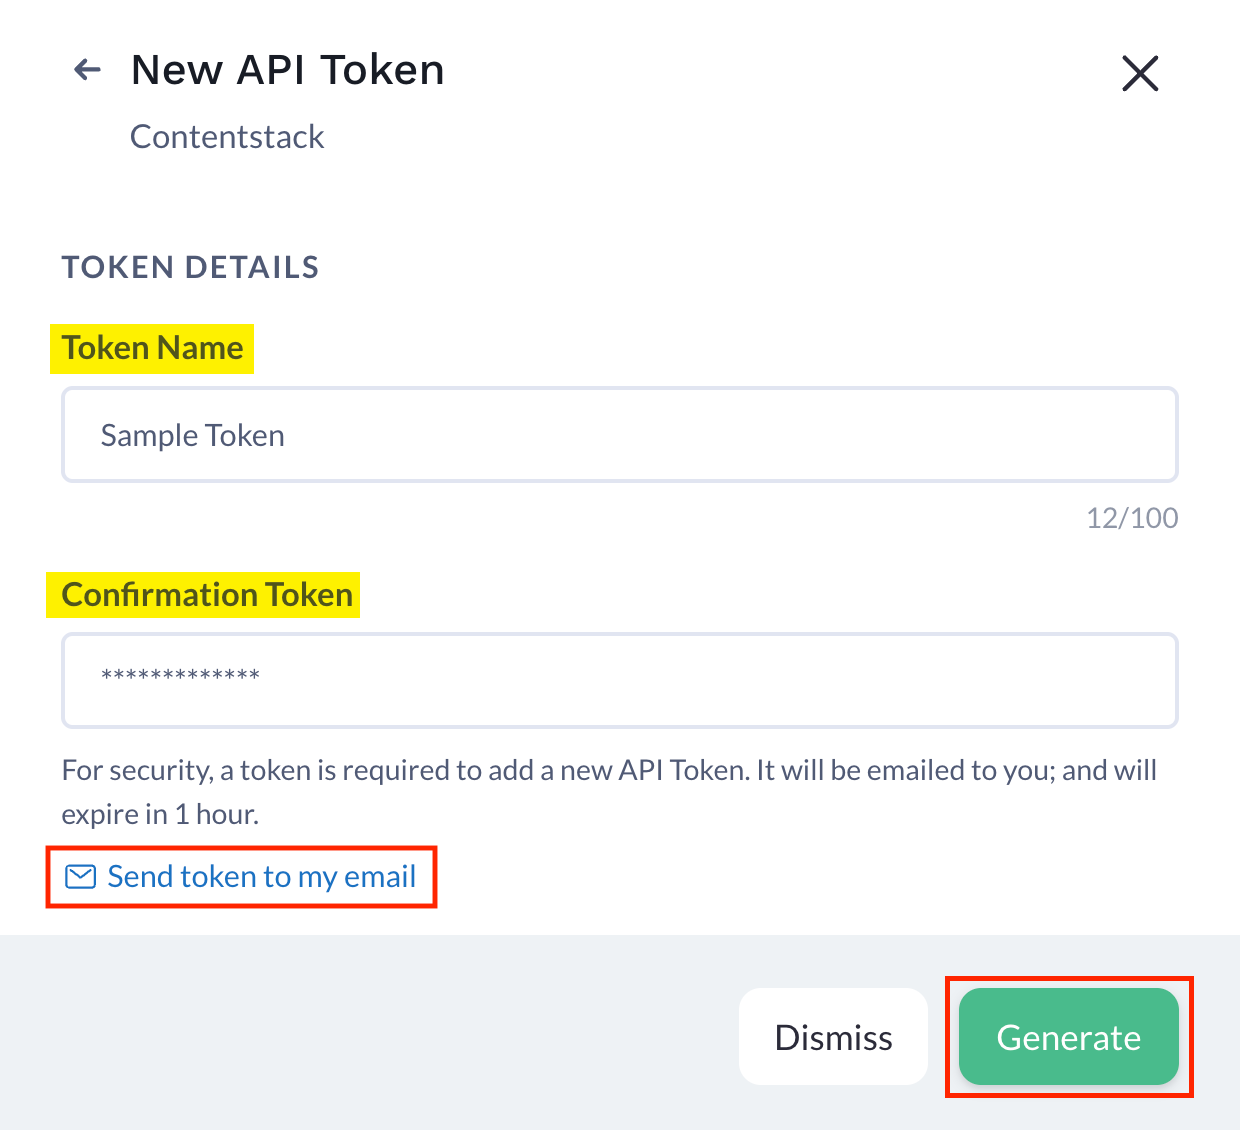Place cursor in the Sample Token text
The image size is (1240, 1130).
pyautogui.click(x=193, y=436)
